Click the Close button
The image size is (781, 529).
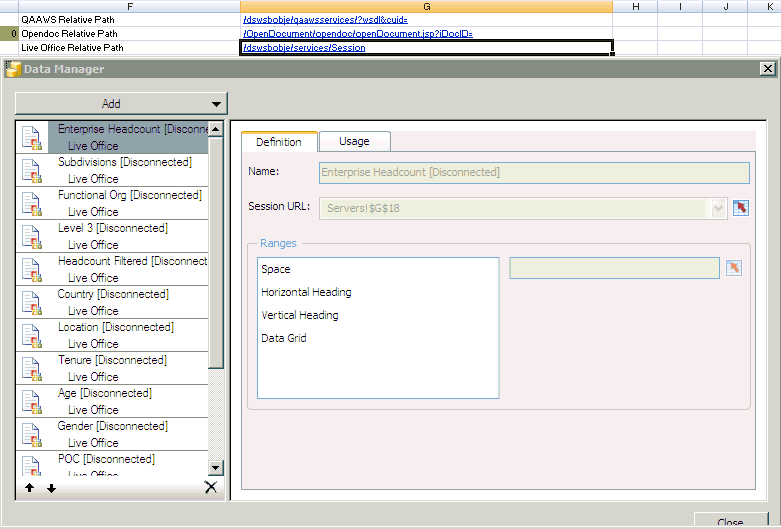pyautogui.click(x=730, y=522)
